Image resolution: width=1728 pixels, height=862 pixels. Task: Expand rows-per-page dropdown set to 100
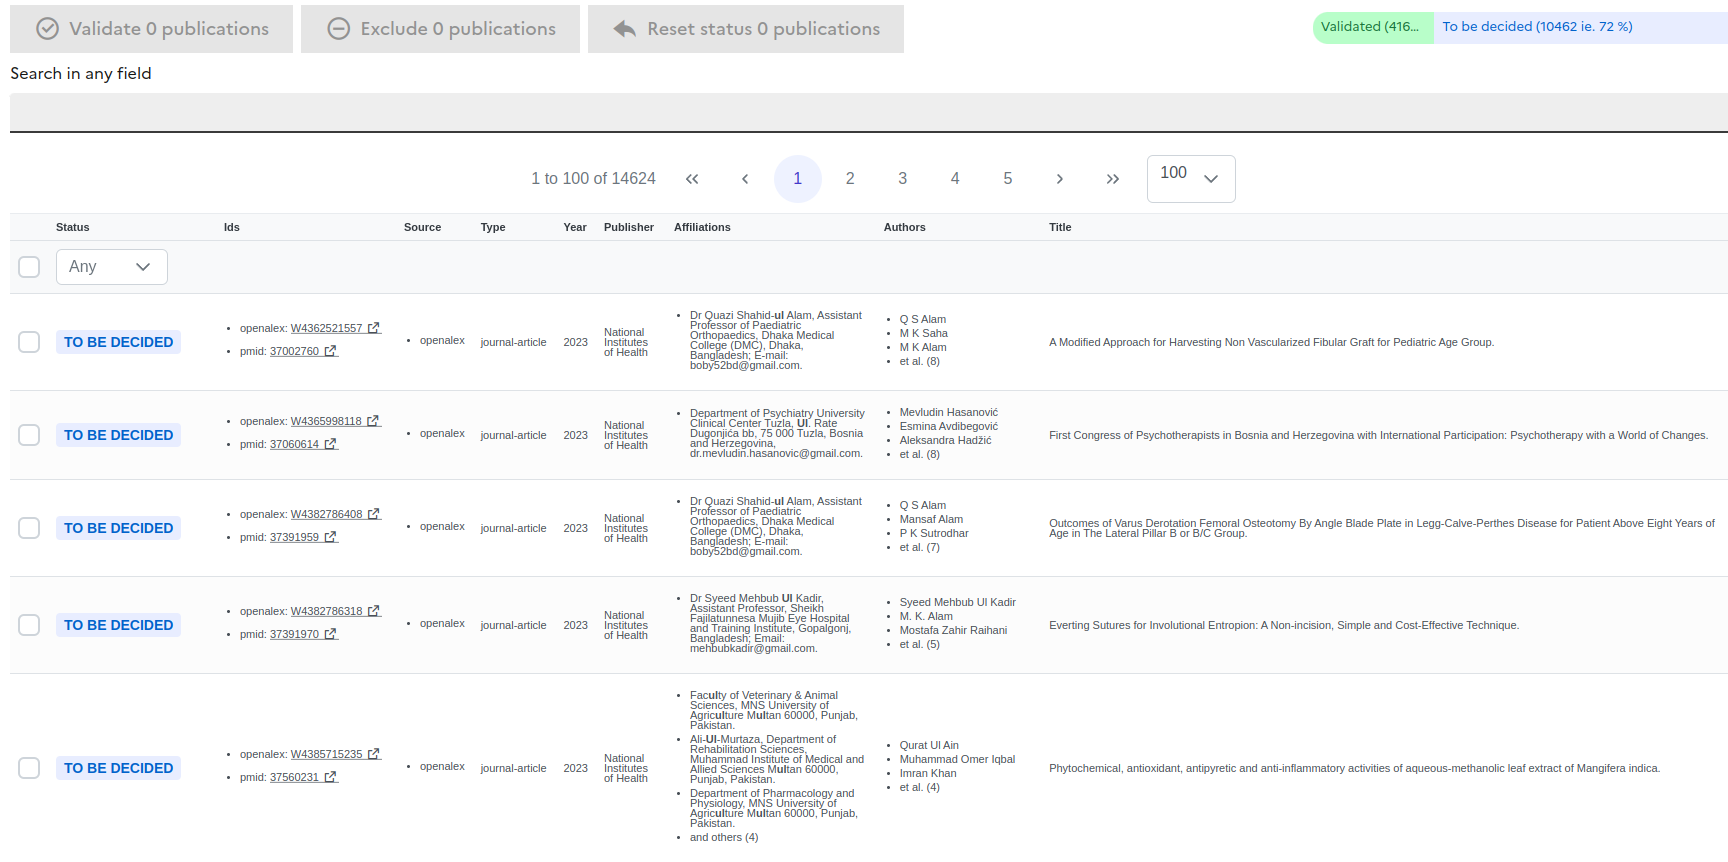1190,179
